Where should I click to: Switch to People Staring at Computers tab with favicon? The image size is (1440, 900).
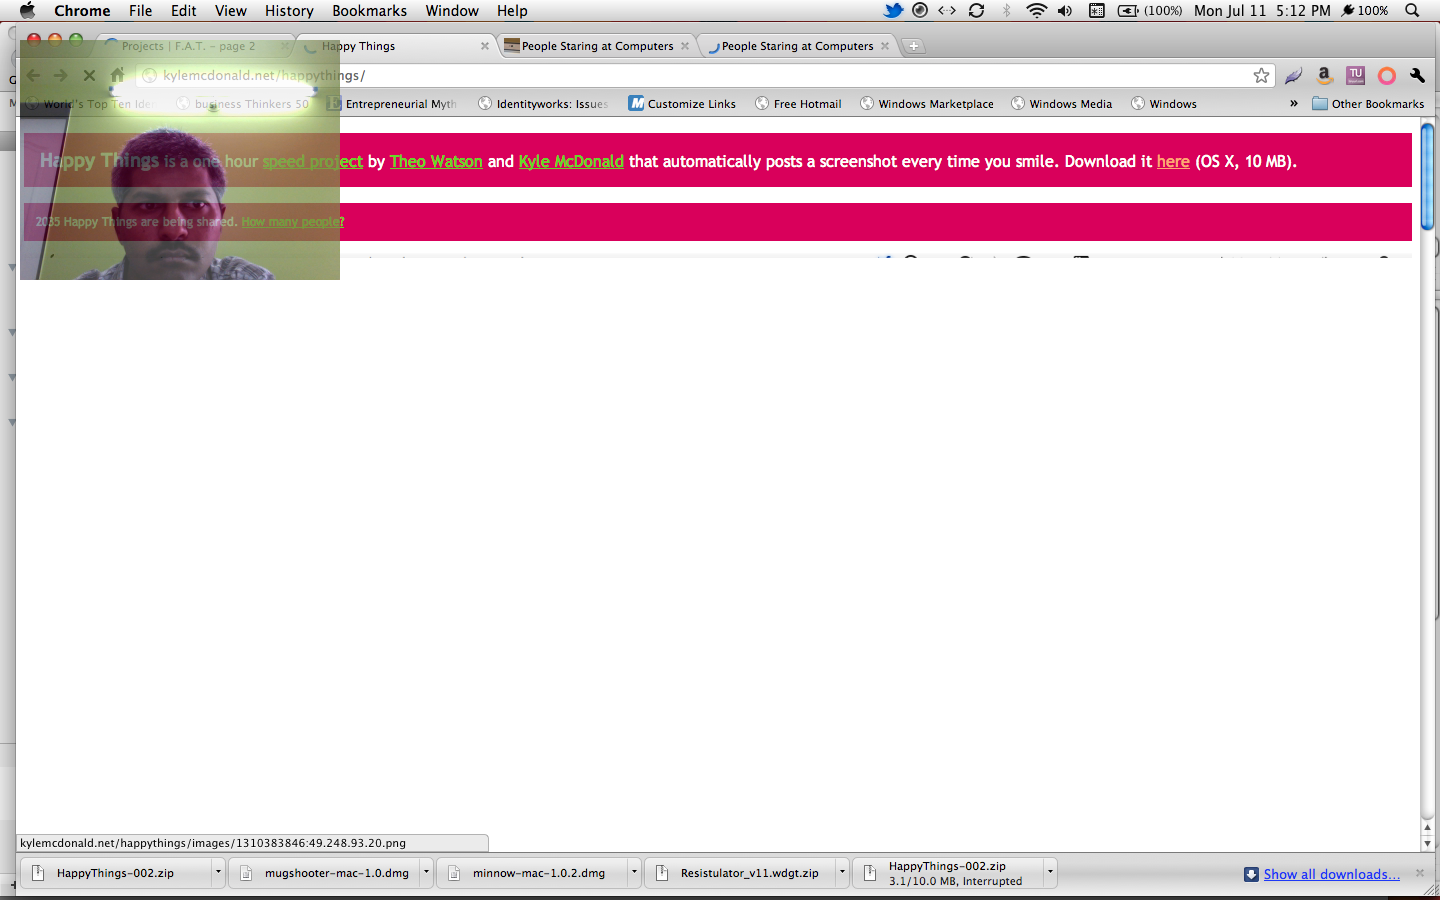click(x=597, y=46)
